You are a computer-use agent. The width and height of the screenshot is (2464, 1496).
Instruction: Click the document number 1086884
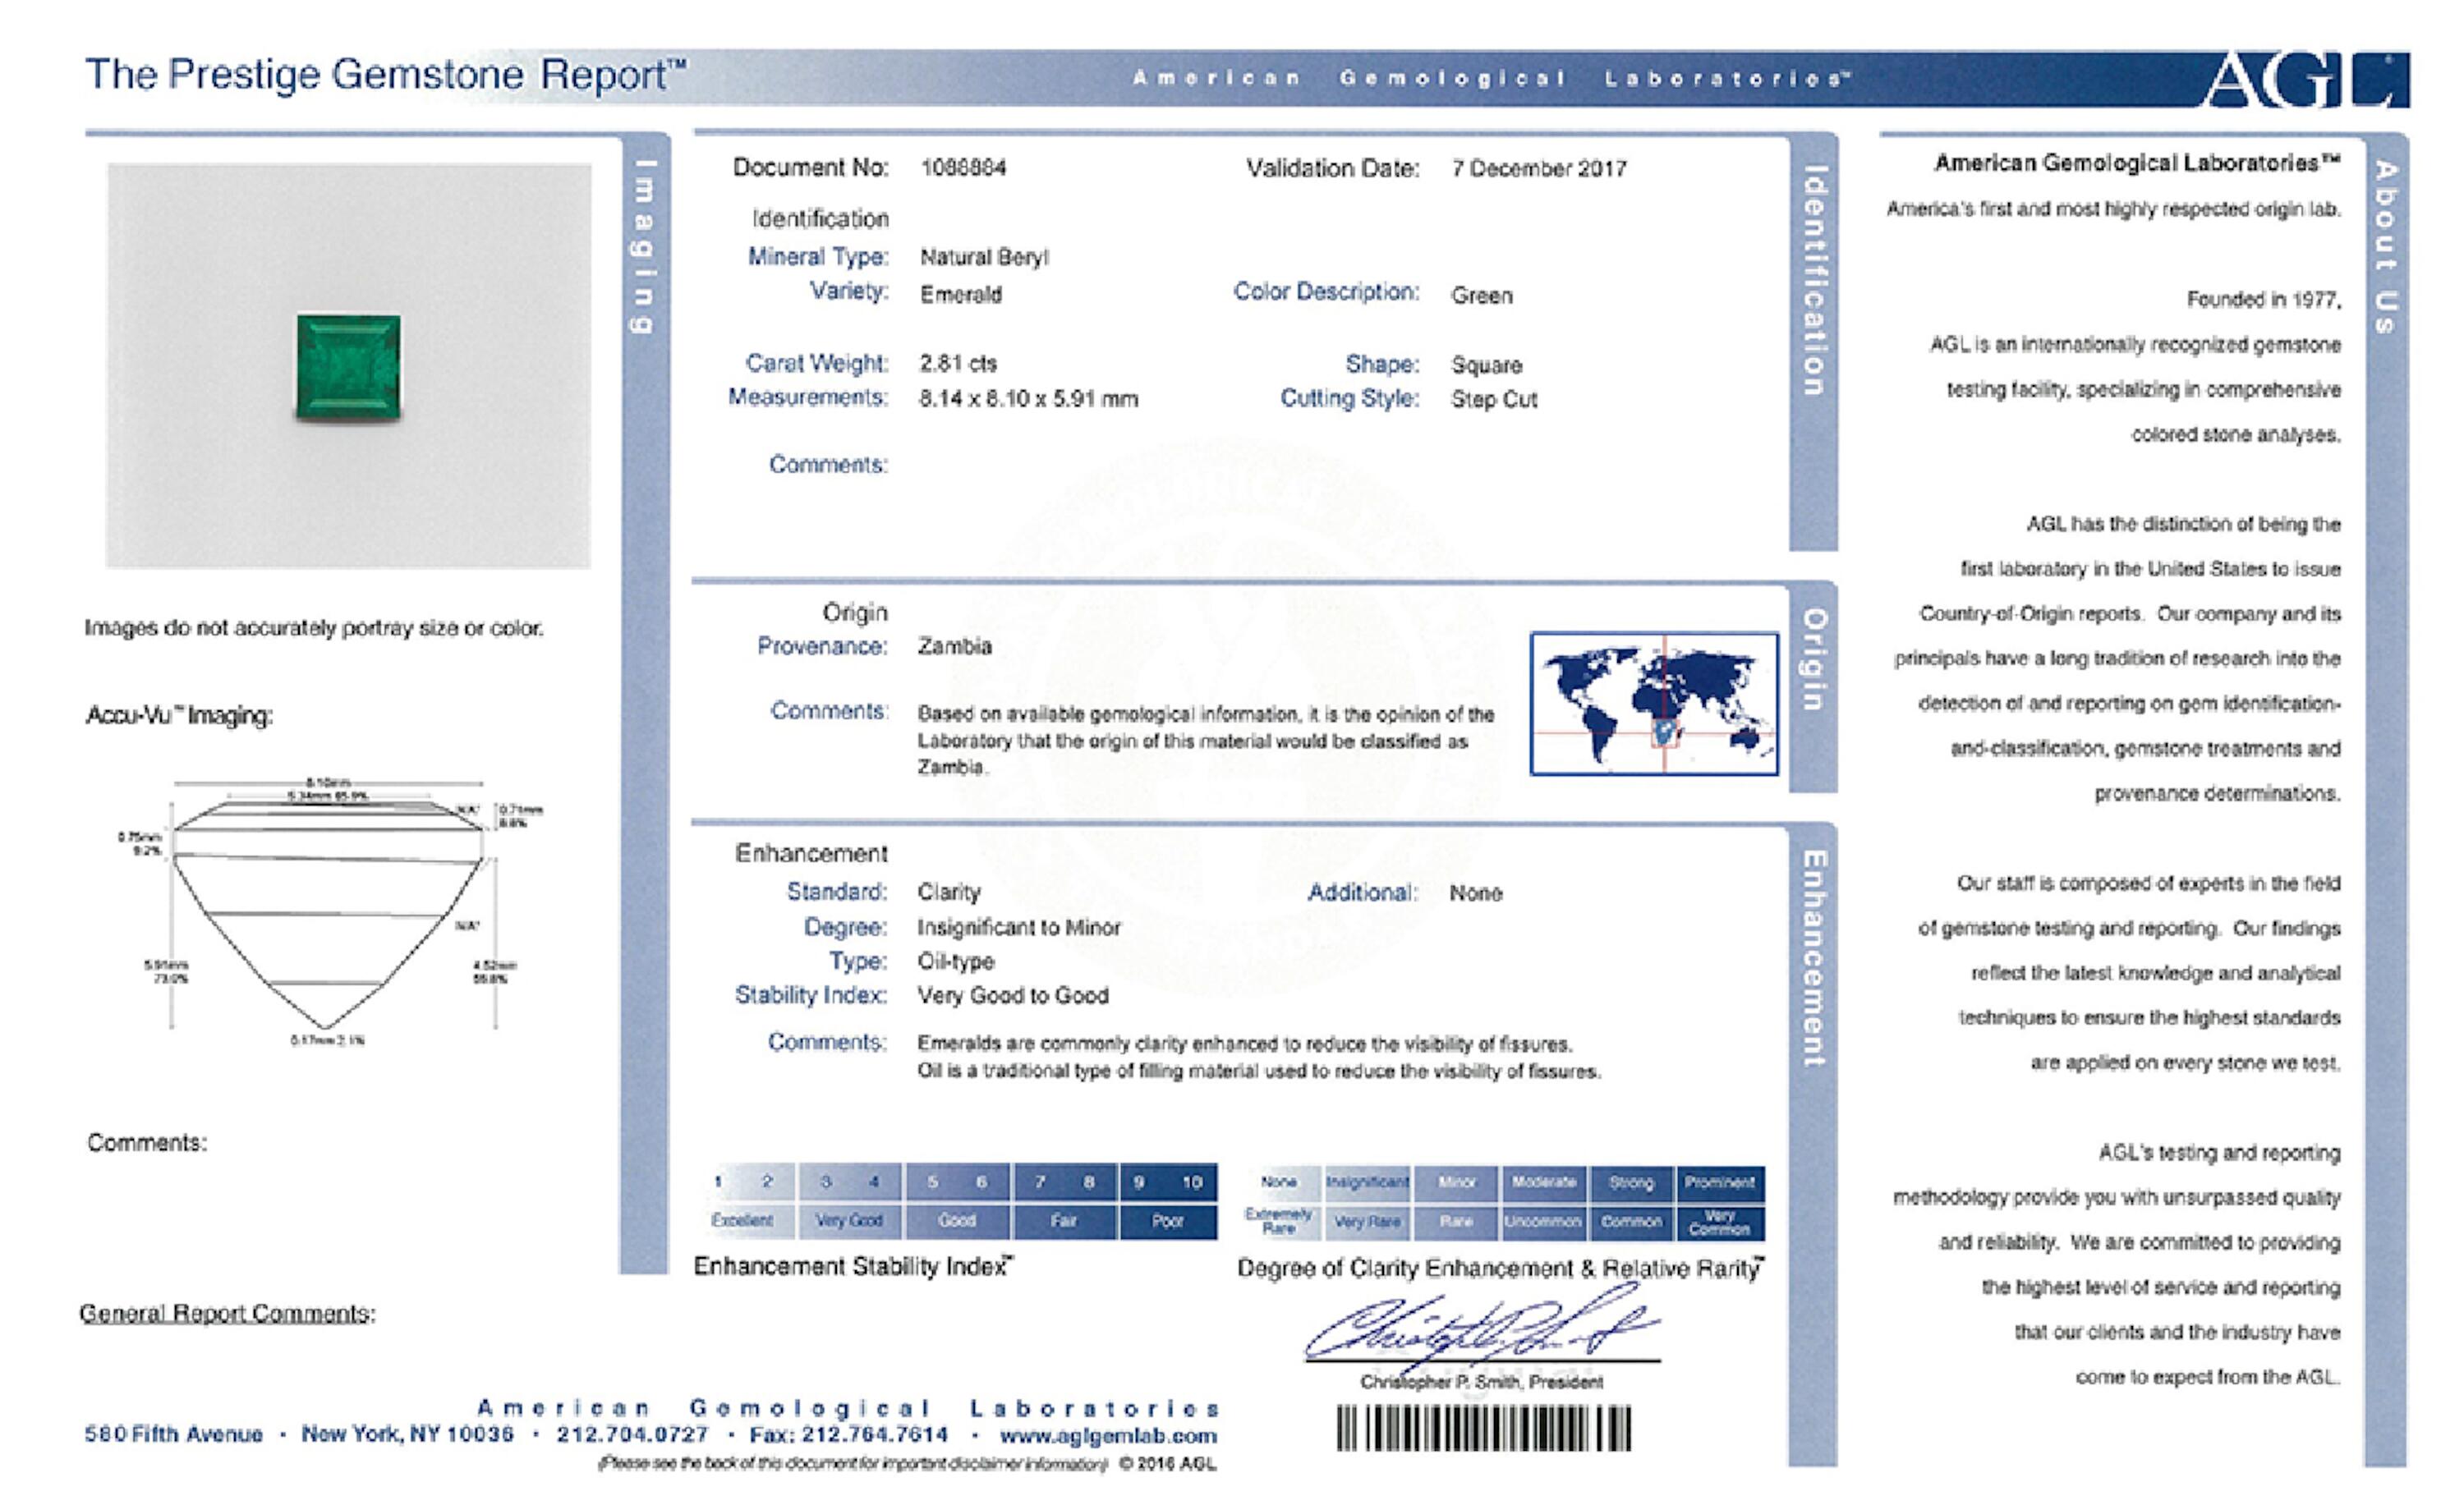click(963, 168)
